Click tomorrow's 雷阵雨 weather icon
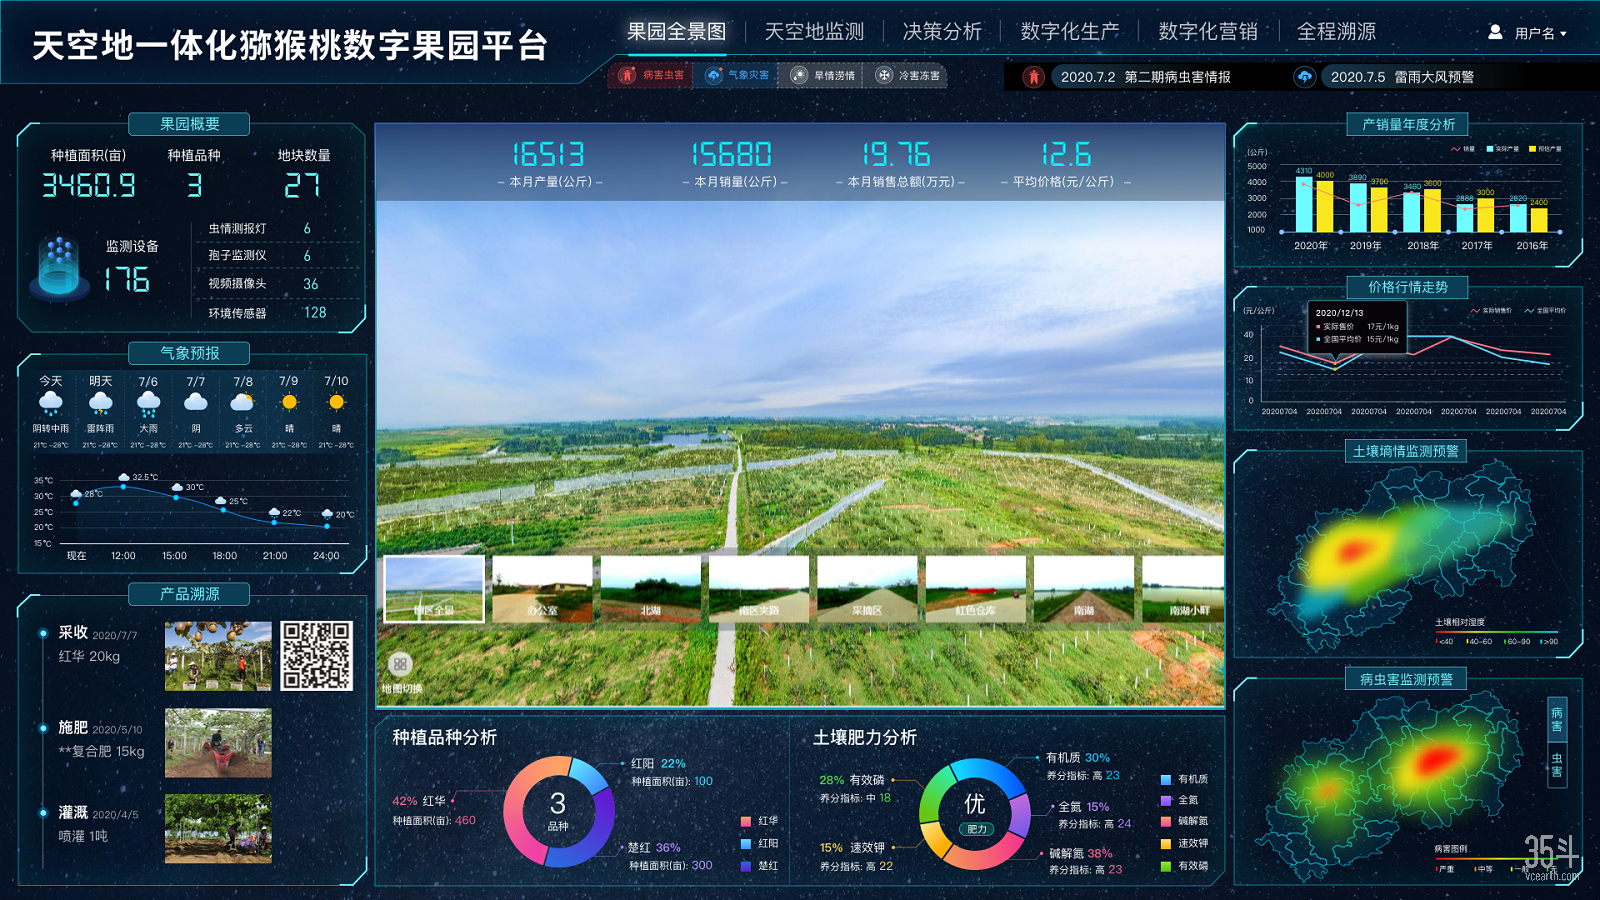 coord(100,404)
